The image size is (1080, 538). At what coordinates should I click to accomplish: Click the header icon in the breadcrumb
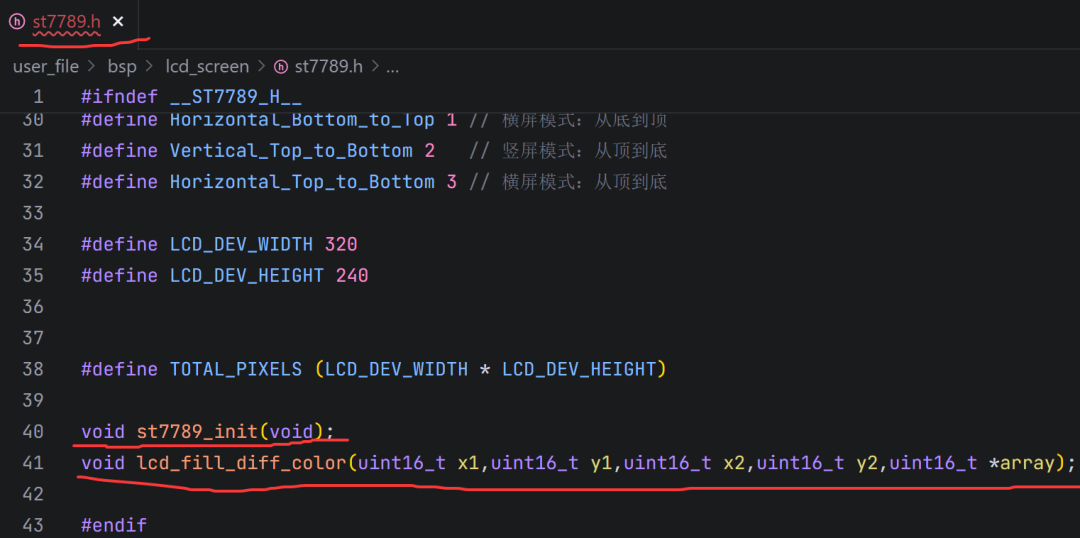coord(281,67)
